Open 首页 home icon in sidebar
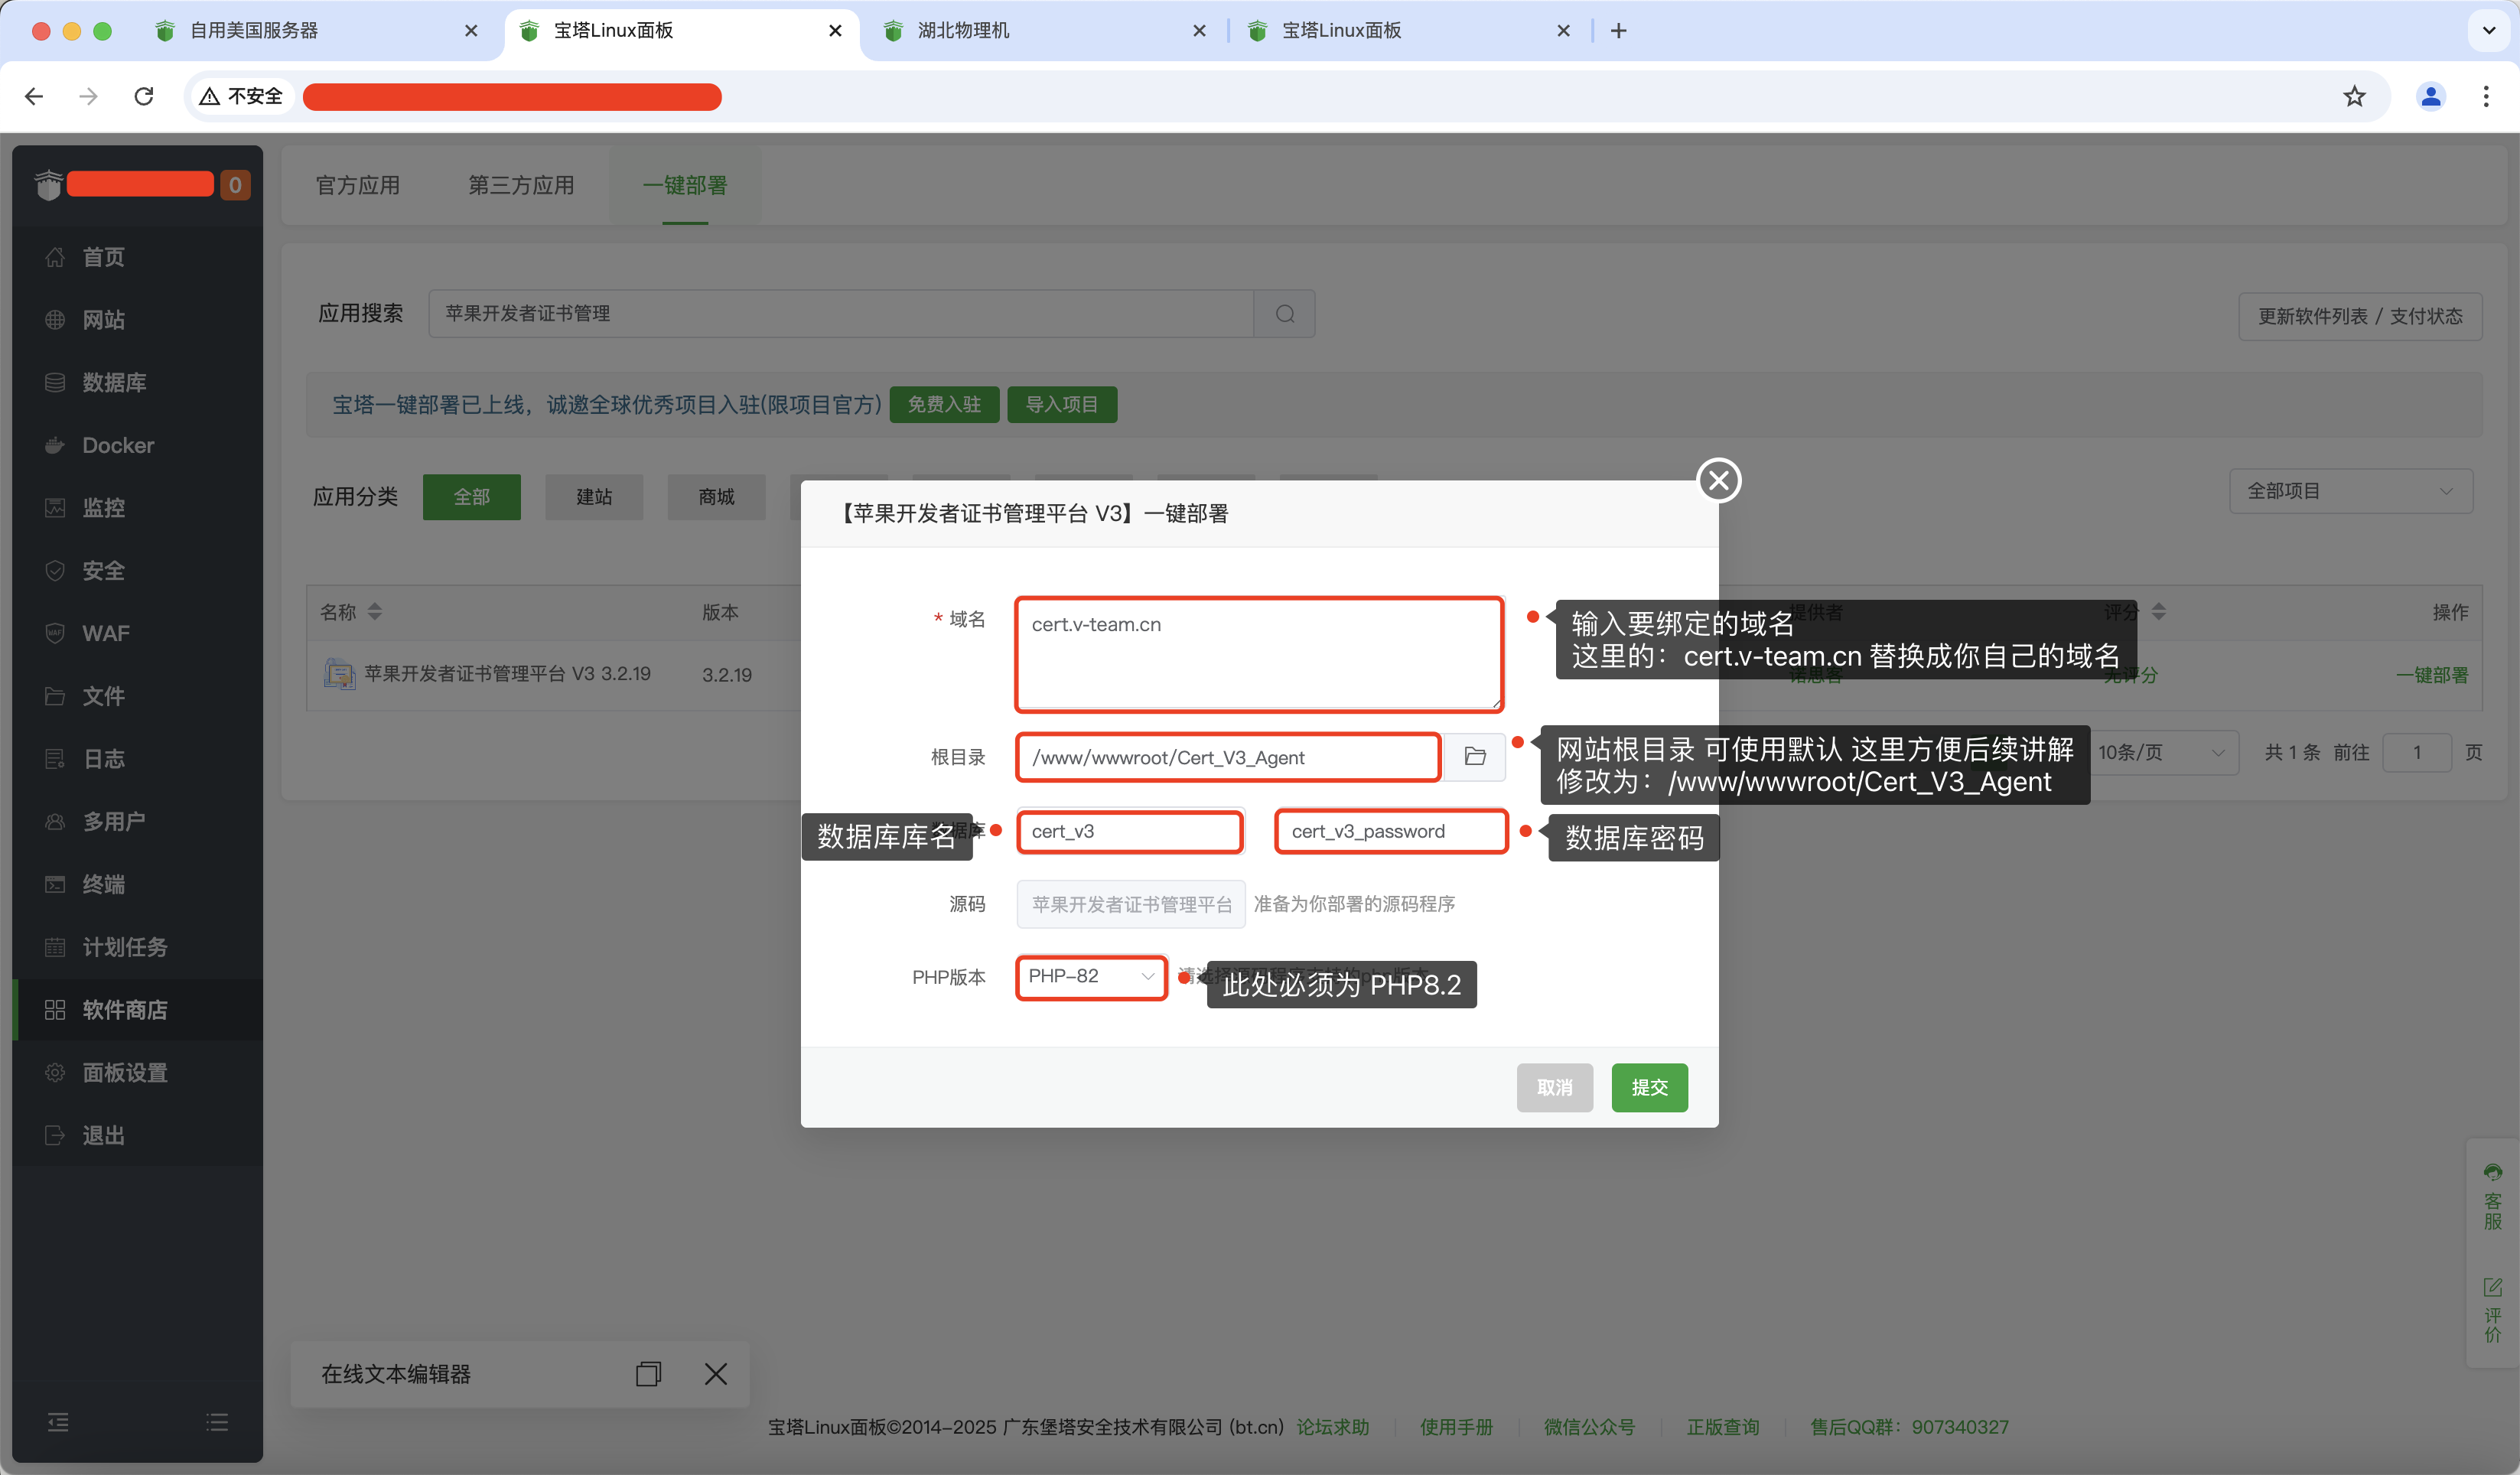Viewport: 2520px width, 1475px height. click(x=55, y=257)
